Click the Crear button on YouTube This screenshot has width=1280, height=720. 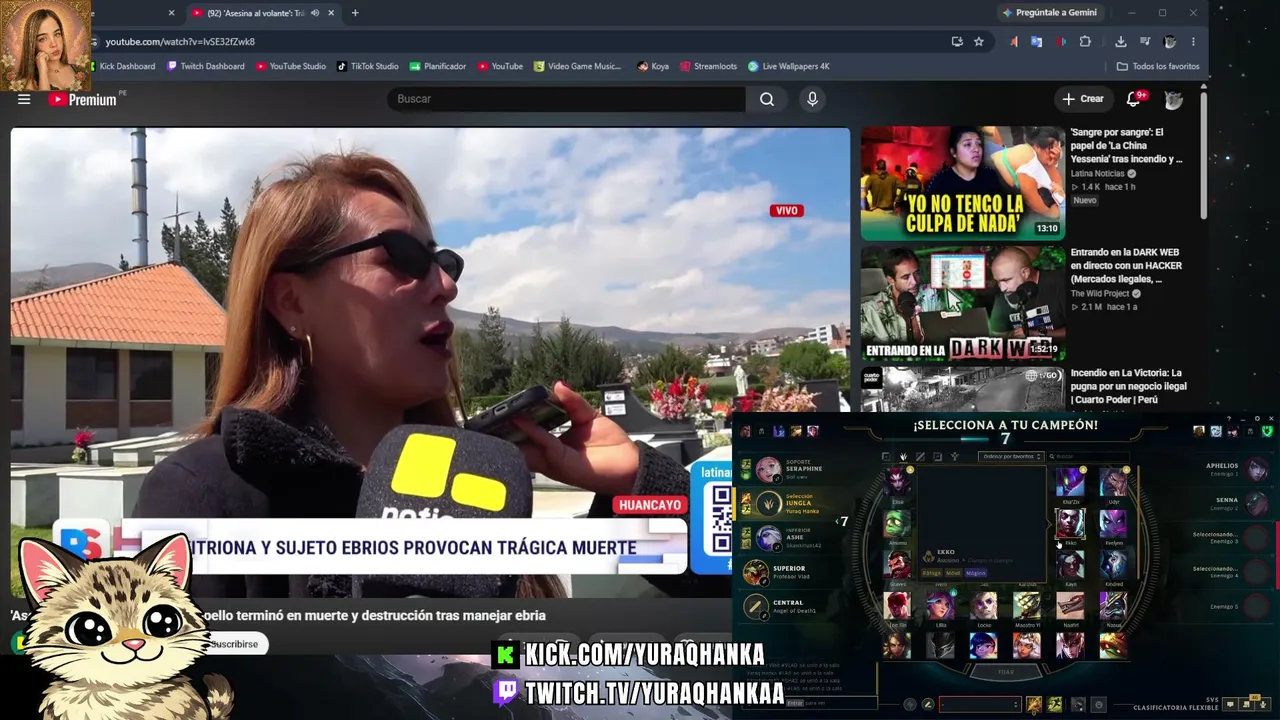pyautogui.click(x=1083, y=99)
